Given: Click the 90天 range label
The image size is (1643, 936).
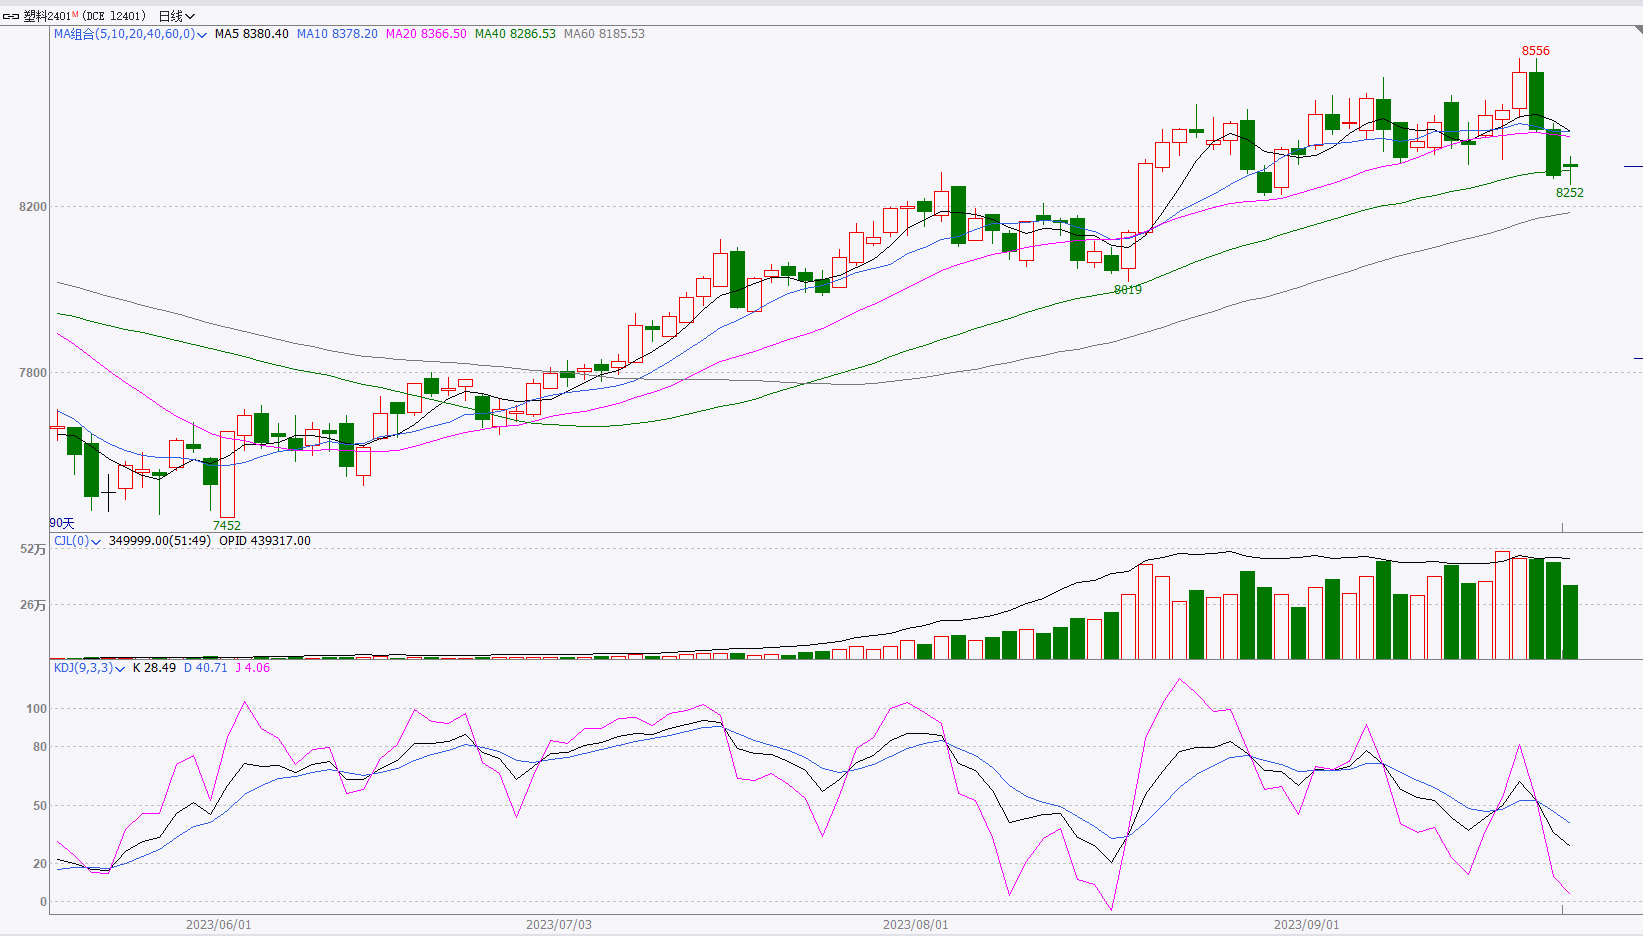Looking at the screenshot, I should pos(62,523).
